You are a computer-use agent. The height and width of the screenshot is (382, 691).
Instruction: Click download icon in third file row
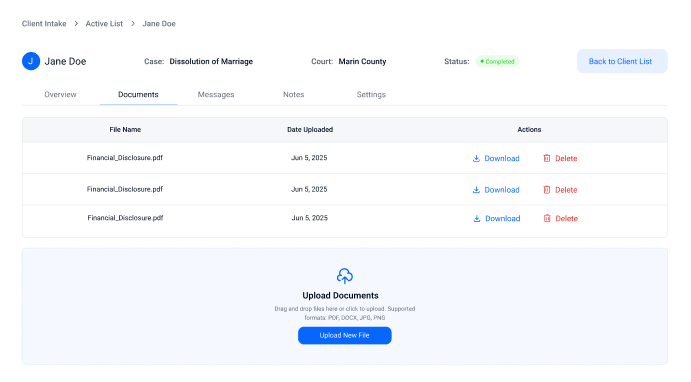tap(477, 219)
